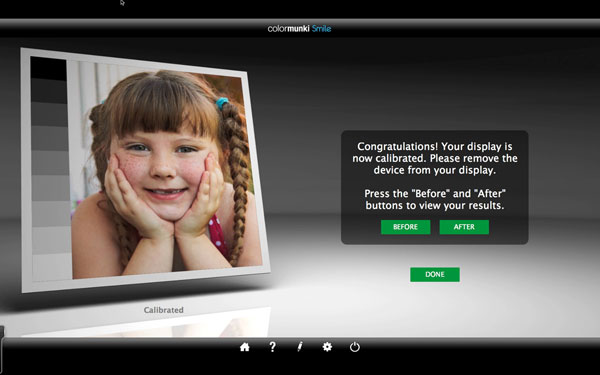Finish calibration with the DONE button
Image resolution: width=600 pixels, height=375 pixels.
click(435, 274)
